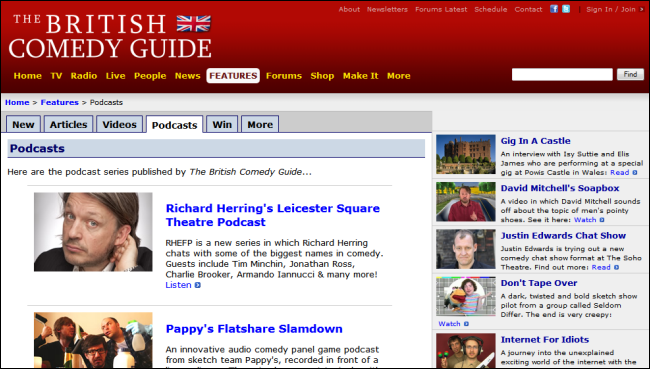
Task: Click Watch link for David Mitchell's Soapbox
Action: click(x=585, y=220)
